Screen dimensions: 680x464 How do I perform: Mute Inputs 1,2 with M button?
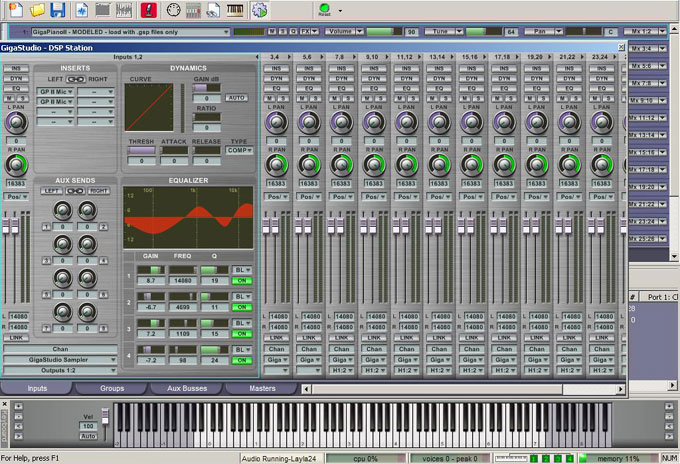tap(10, 98)
